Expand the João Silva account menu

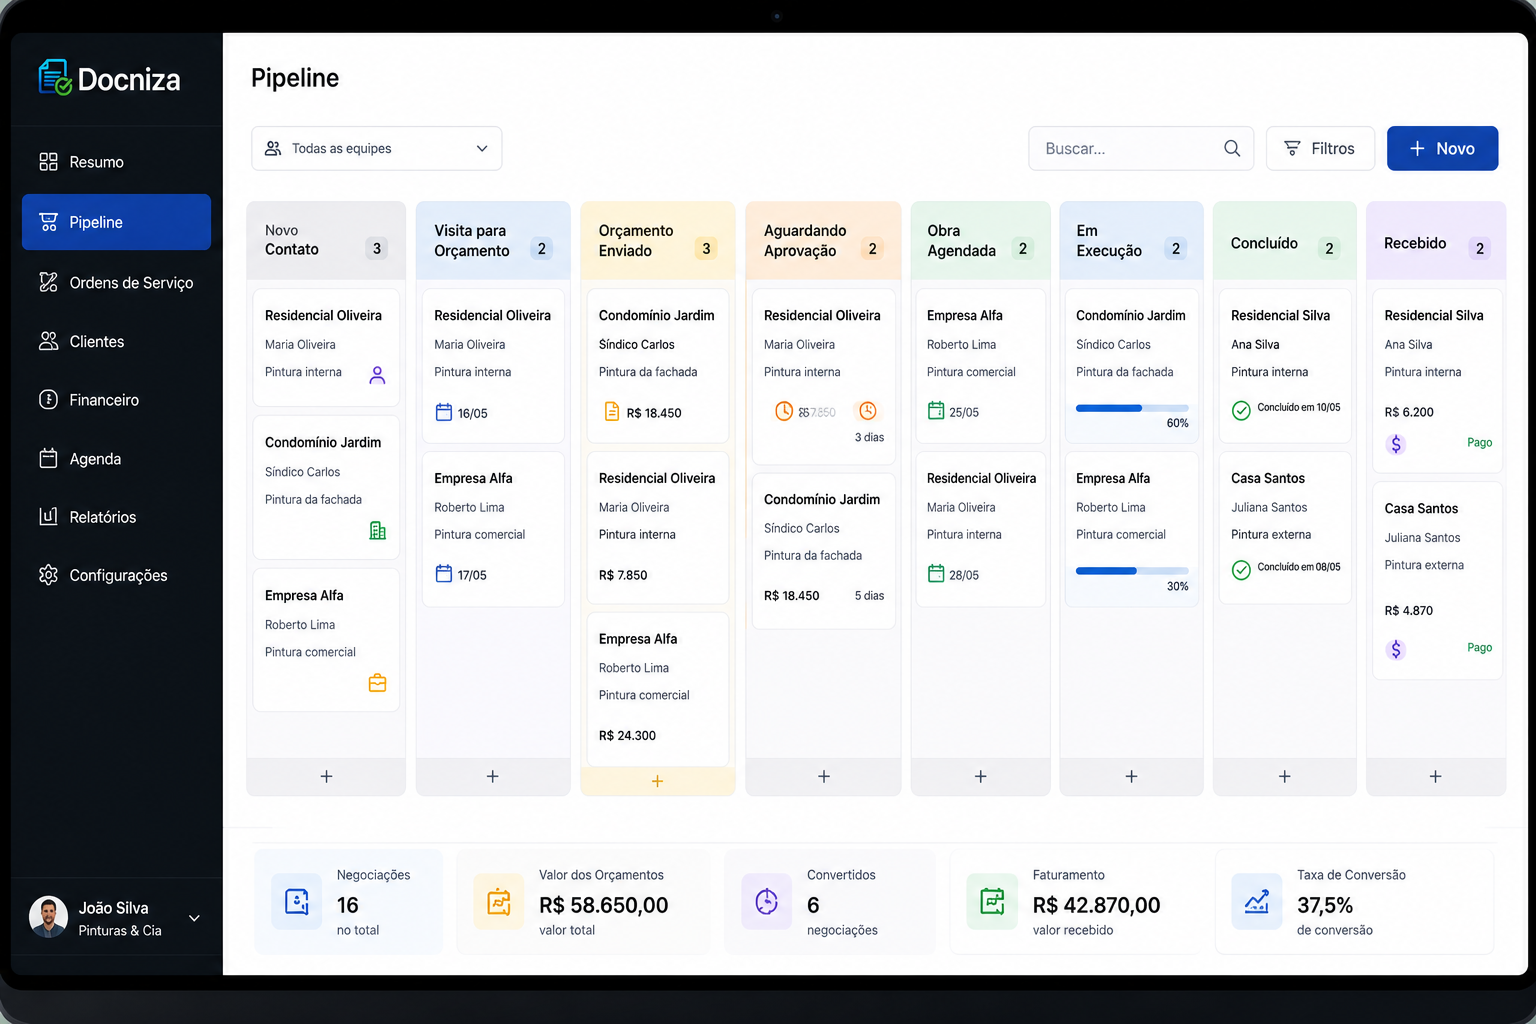(x=194, y=918)
